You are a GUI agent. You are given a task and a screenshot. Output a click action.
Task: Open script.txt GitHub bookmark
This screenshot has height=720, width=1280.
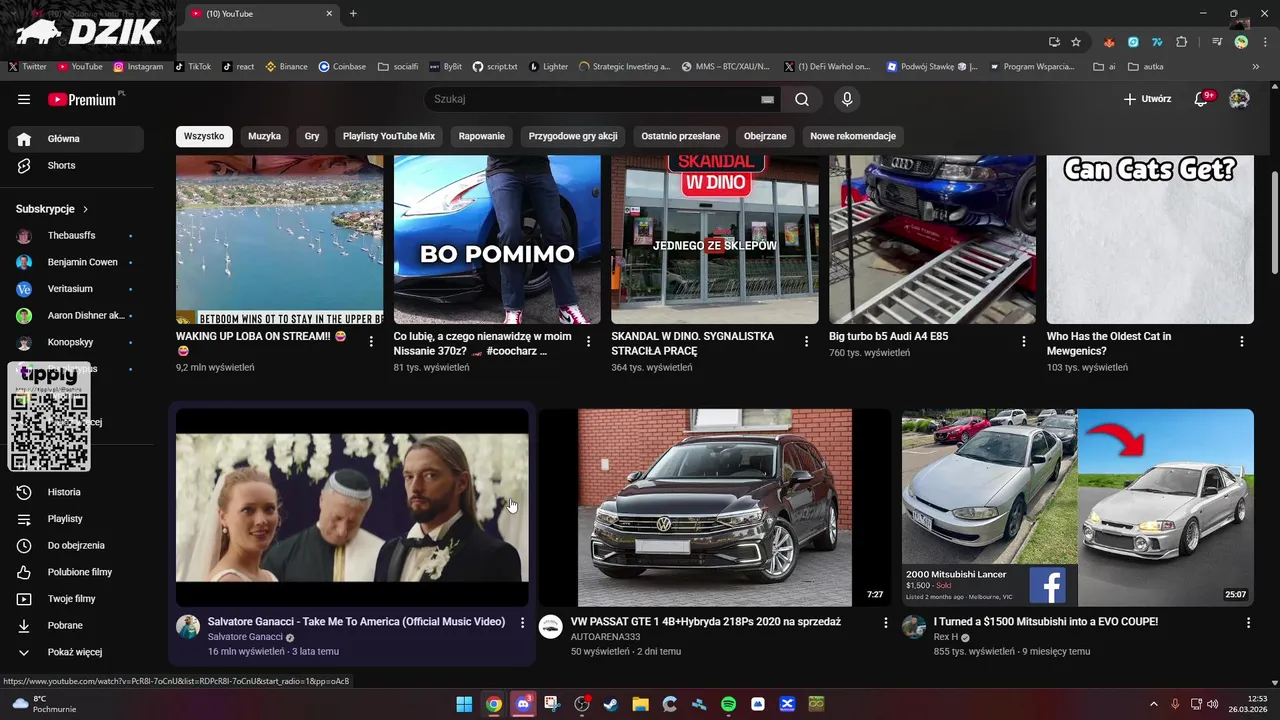click(x=495, y=67)
